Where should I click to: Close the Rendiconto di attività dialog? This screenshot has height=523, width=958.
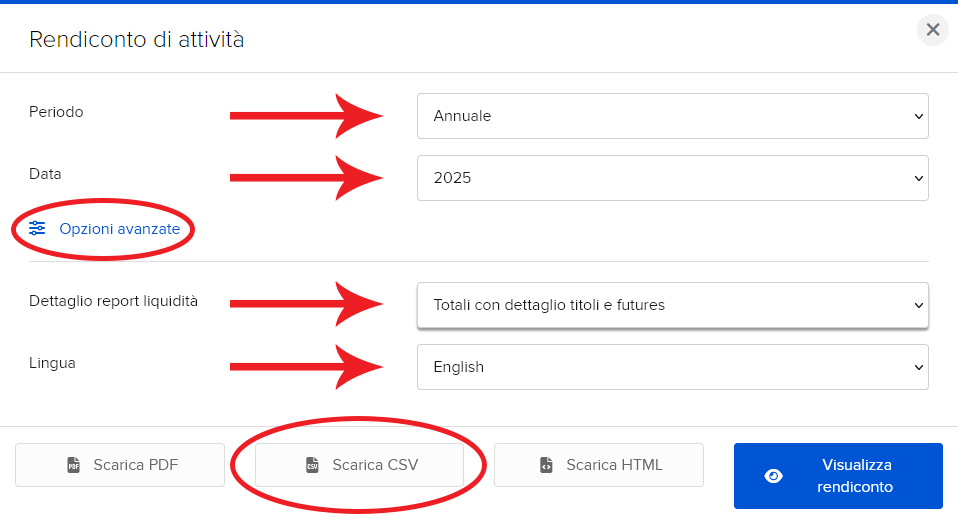933,29
